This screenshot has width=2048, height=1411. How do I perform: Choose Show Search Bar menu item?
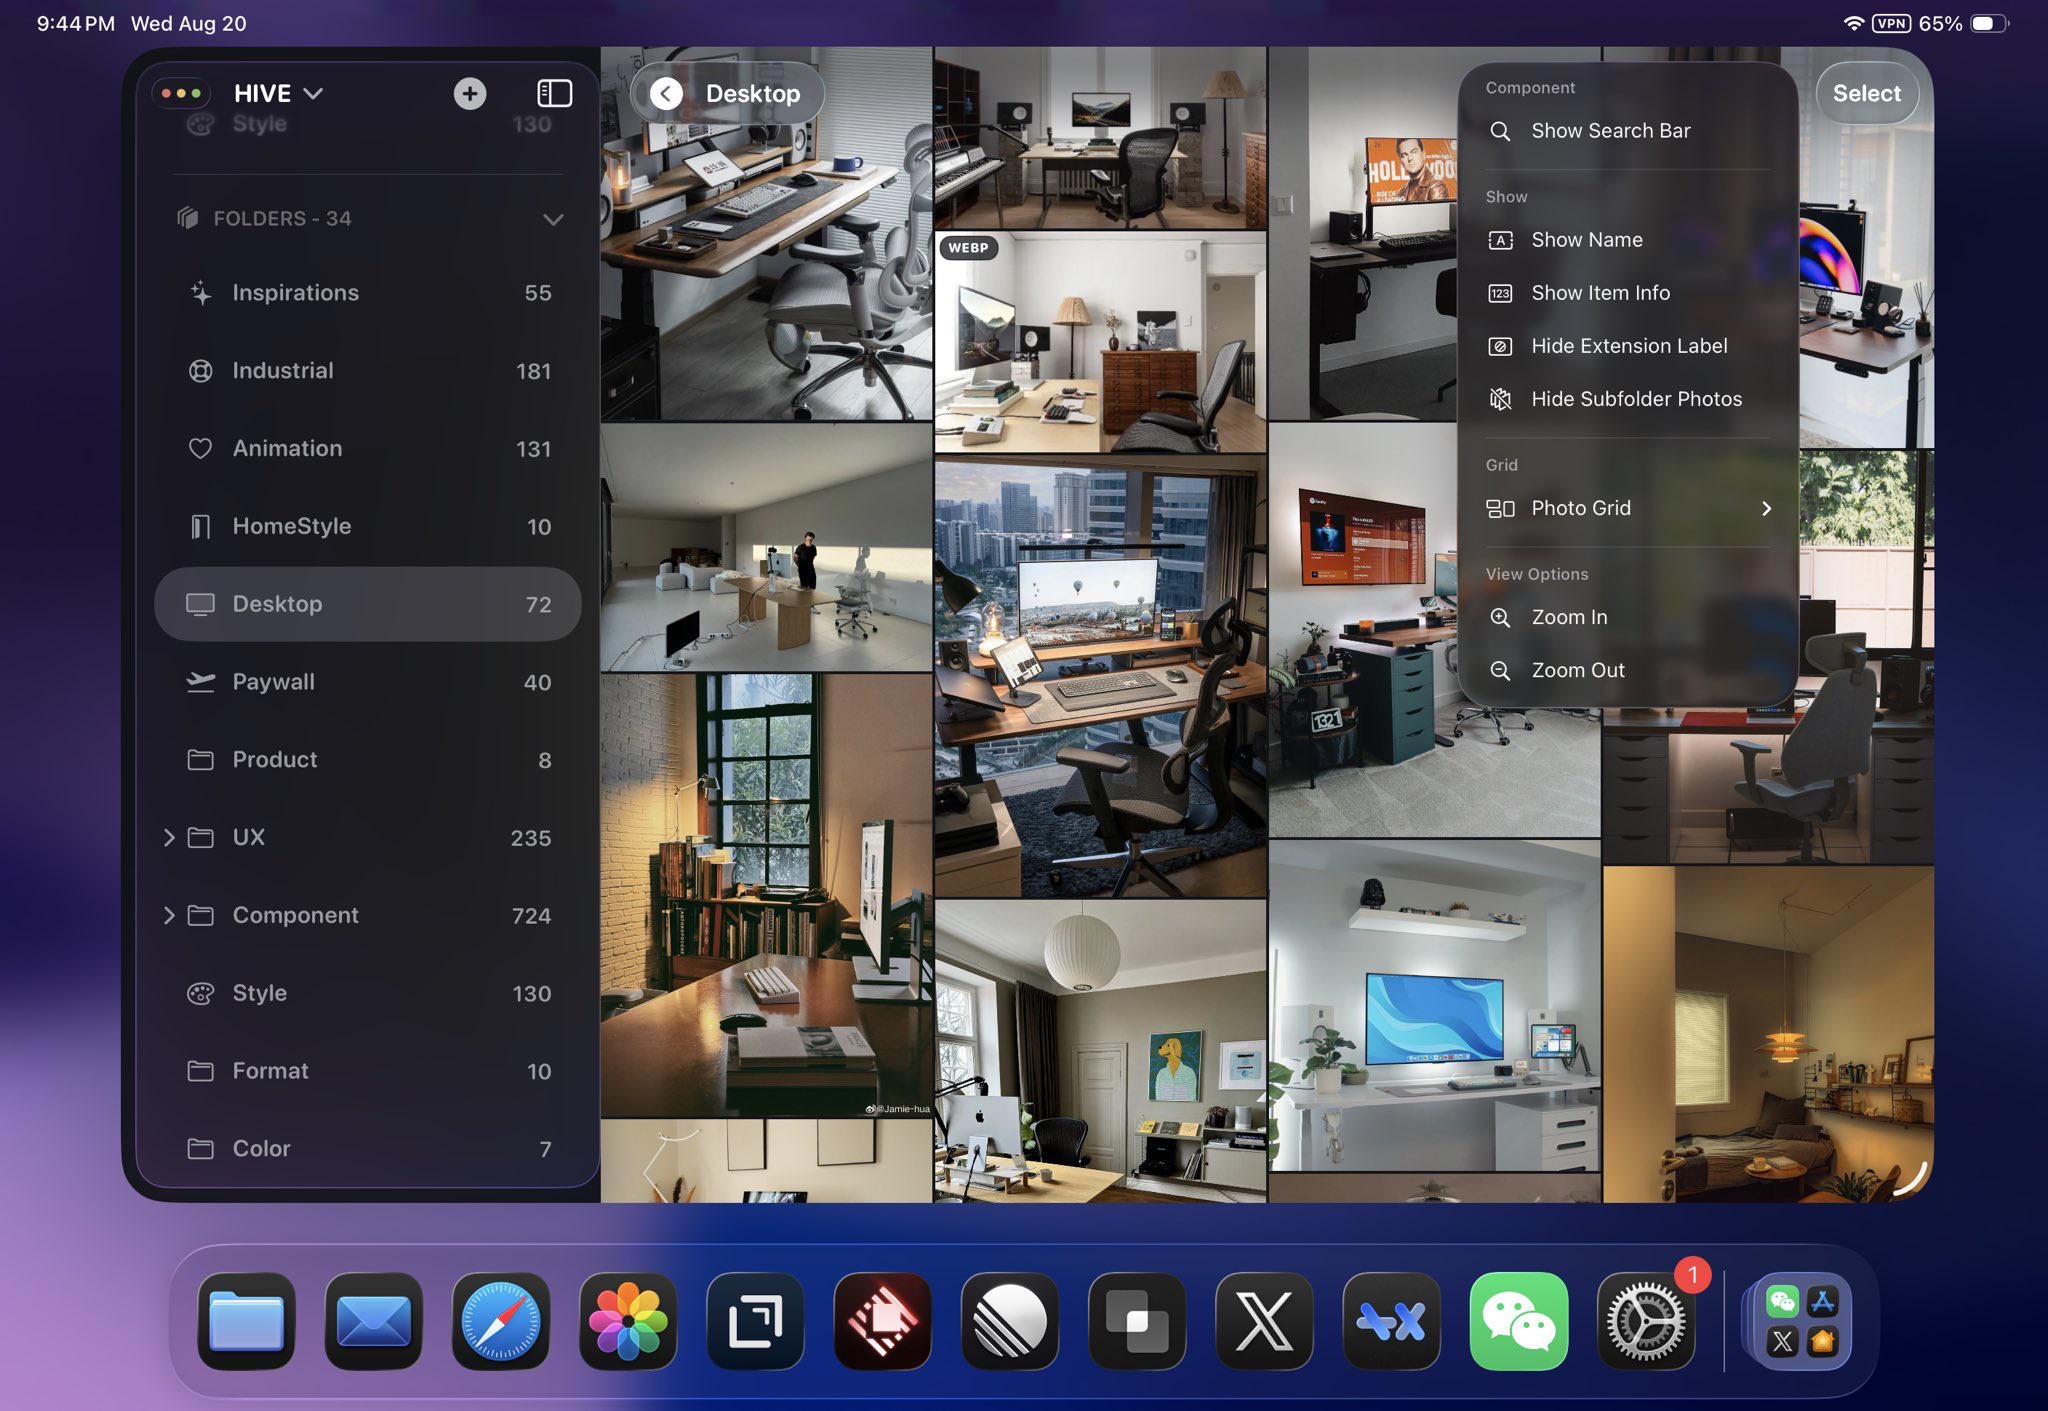(1610, 131)
